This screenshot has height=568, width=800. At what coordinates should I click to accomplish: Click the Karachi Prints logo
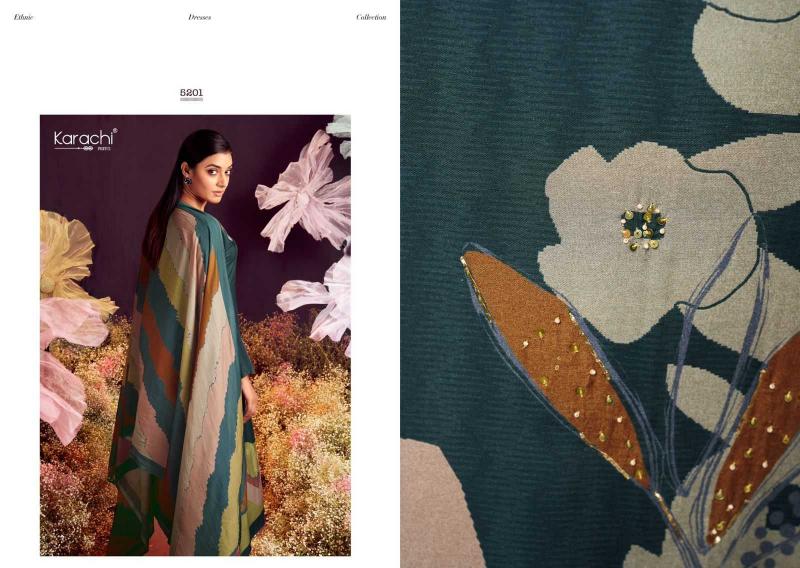pos(85,140)
